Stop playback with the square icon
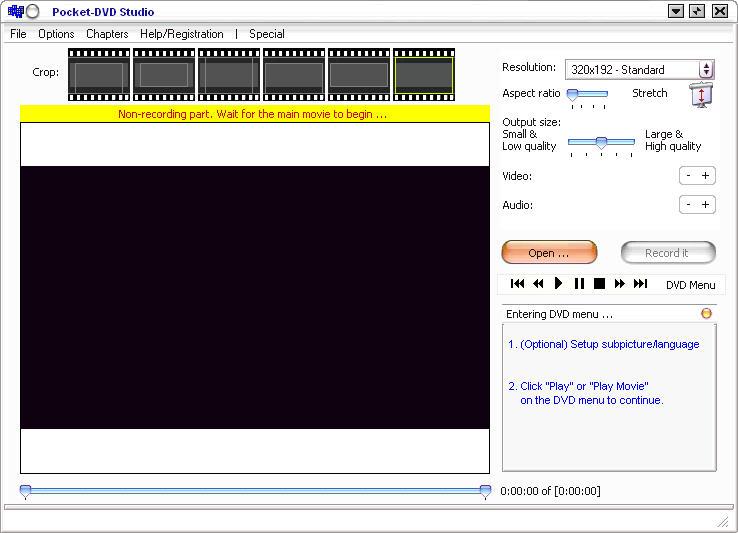The width and height of the screenshot is (738, 533). coord(599,284)
